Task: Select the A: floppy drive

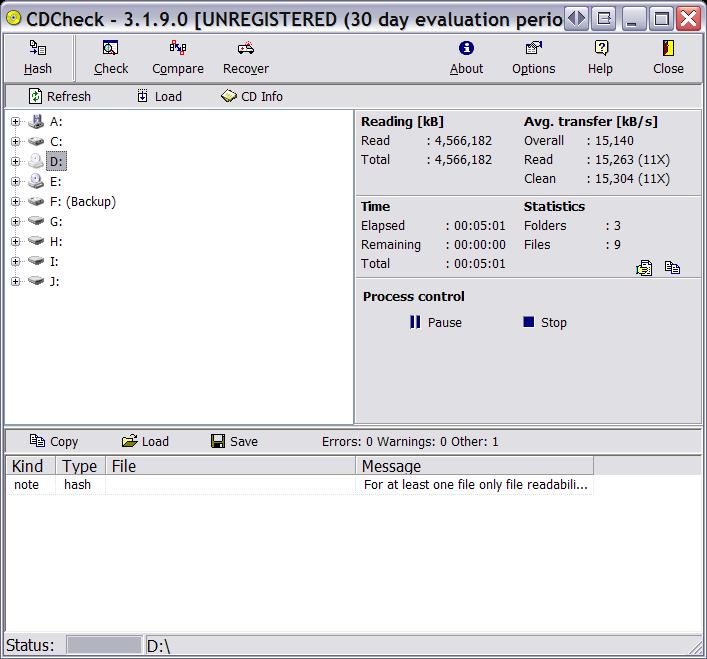Action: [x=56, y=122]
